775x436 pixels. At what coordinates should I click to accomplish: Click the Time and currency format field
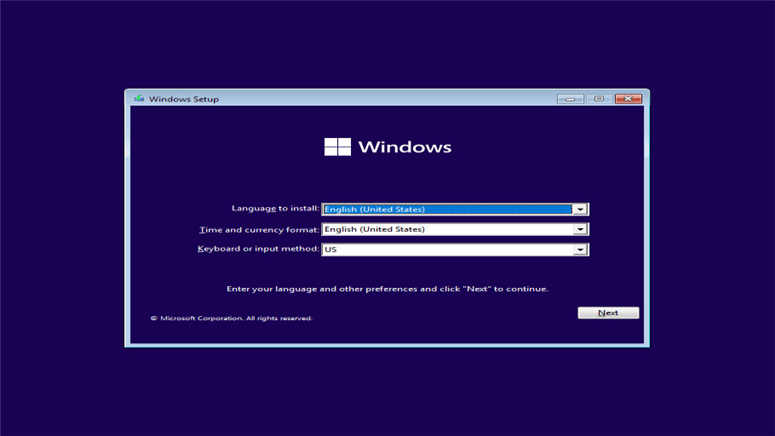(x=455, y=229)
